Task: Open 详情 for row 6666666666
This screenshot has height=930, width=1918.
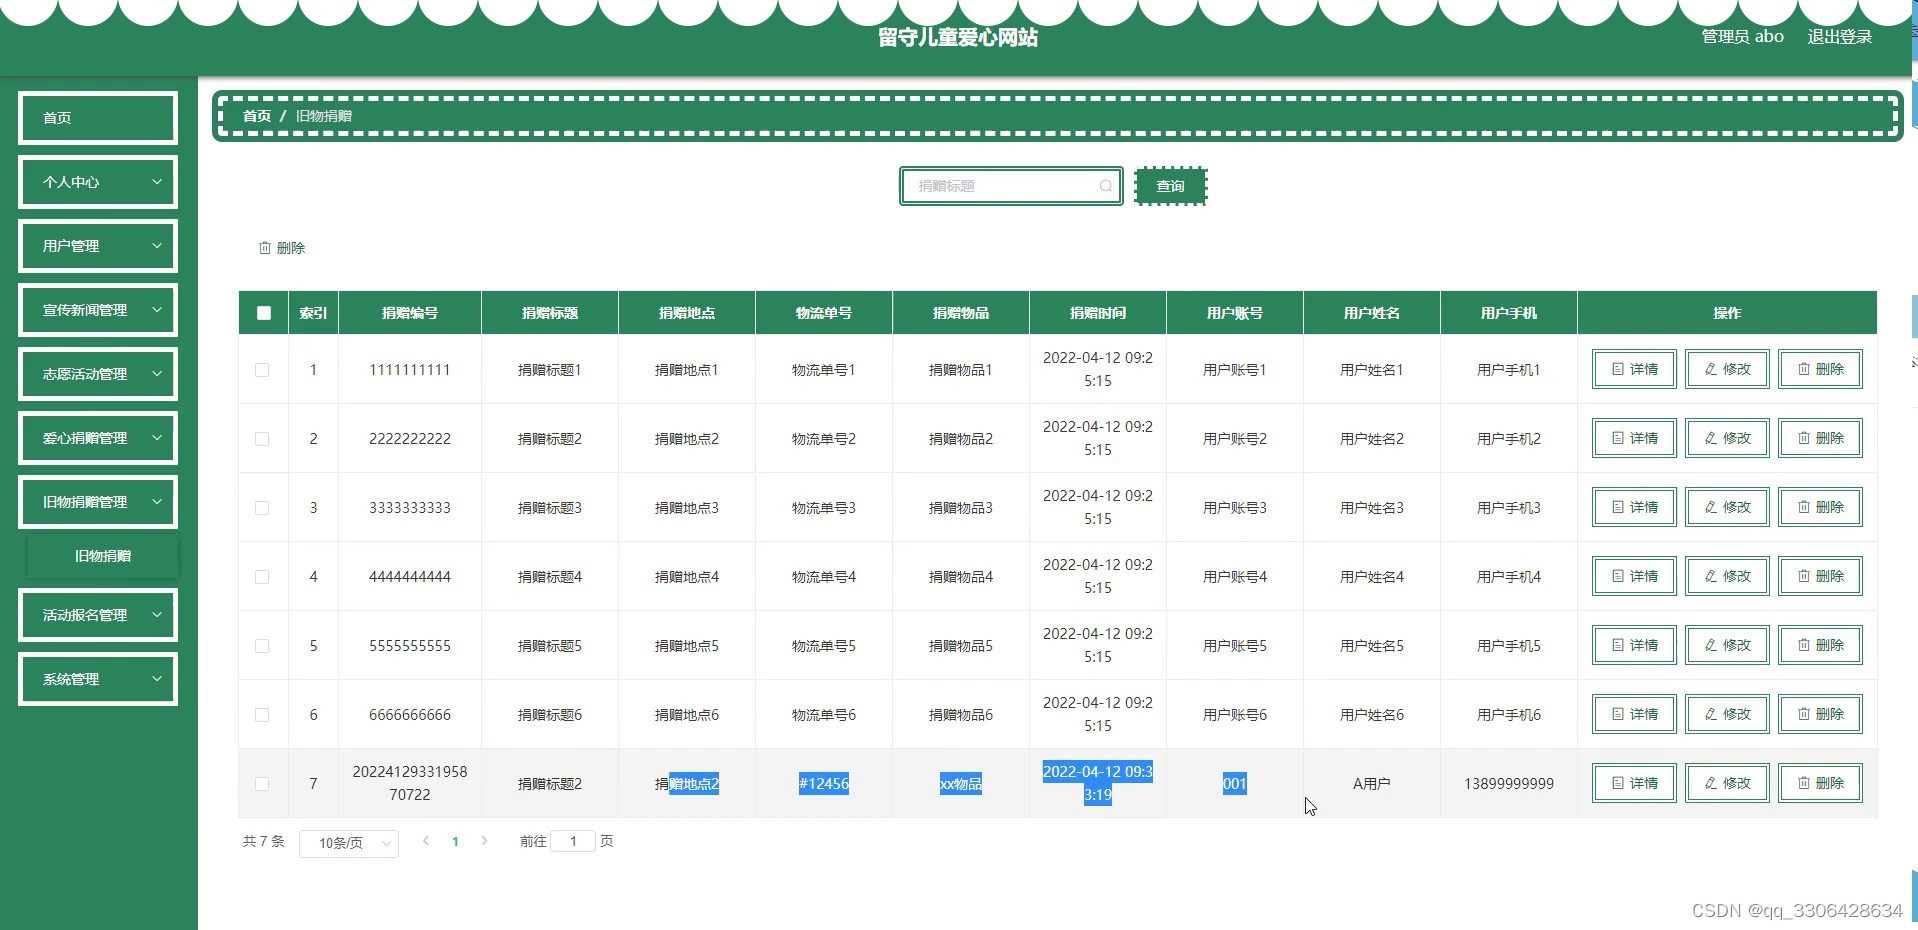Action: [x=1634, y=714]
